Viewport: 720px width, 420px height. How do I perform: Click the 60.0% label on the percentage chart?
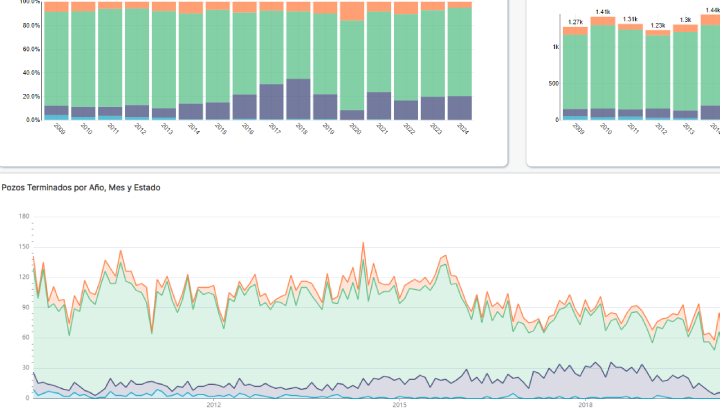(31, 49)
